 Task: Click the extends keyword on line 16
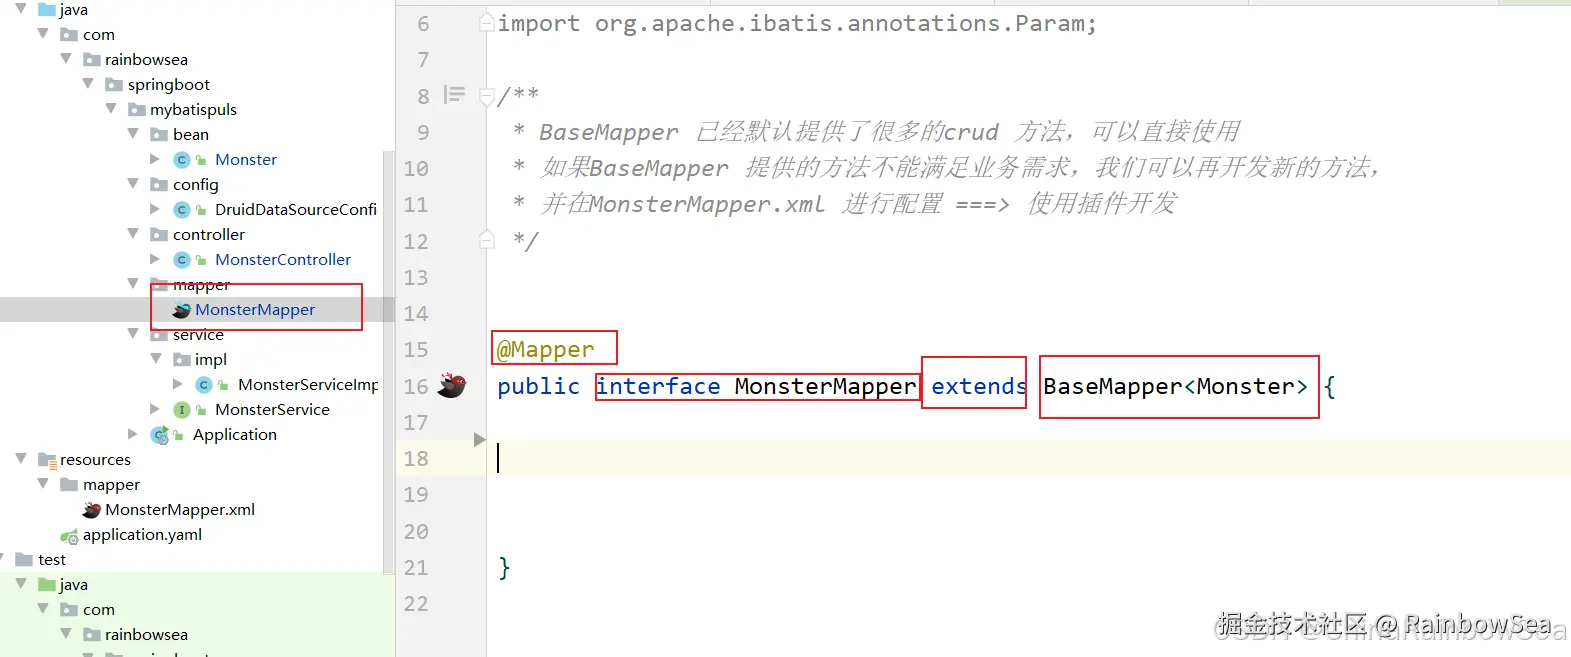click(x=978, y=386)
